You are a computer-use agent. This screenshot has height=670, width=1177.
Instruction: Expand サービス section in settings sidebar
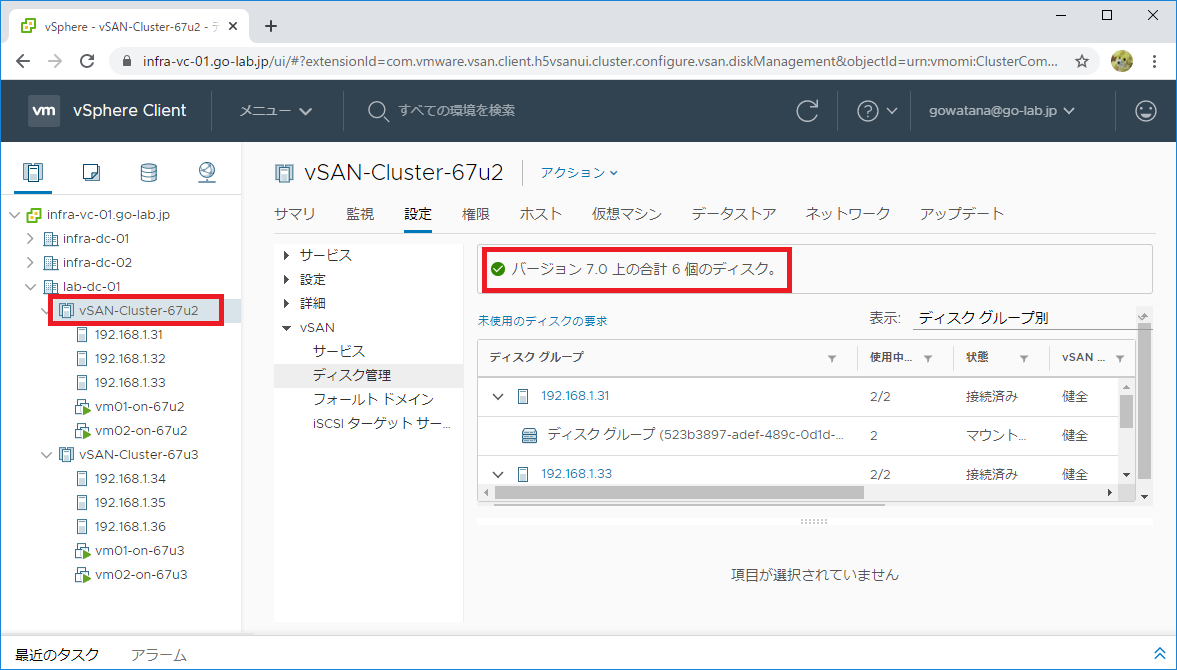286,256
